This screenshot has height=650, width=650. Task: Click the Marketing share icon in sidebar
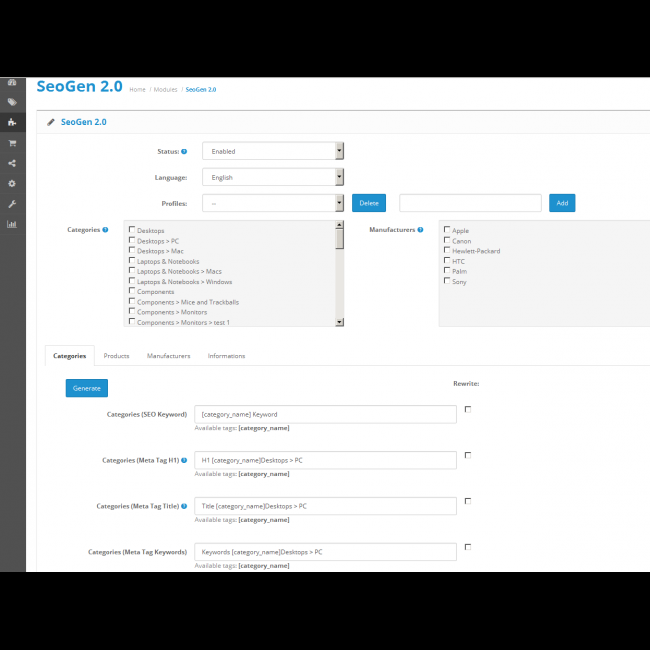point(12,163)
